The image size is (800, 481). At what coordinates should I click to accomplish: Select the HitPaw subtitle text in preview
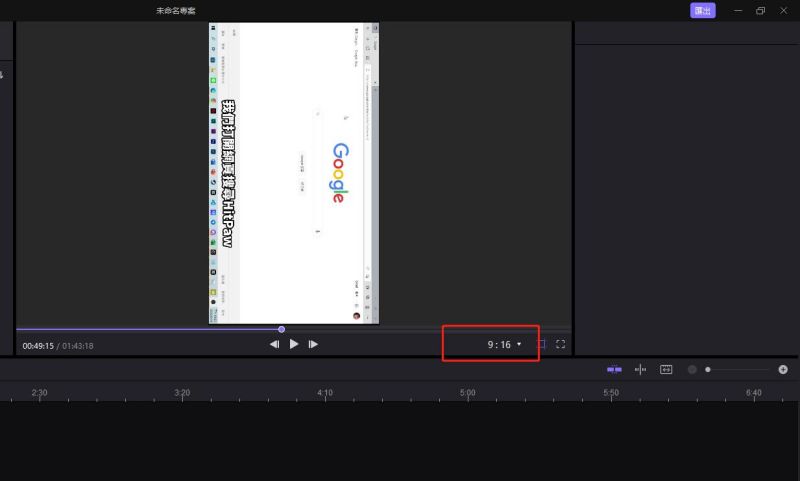[229, 173]
